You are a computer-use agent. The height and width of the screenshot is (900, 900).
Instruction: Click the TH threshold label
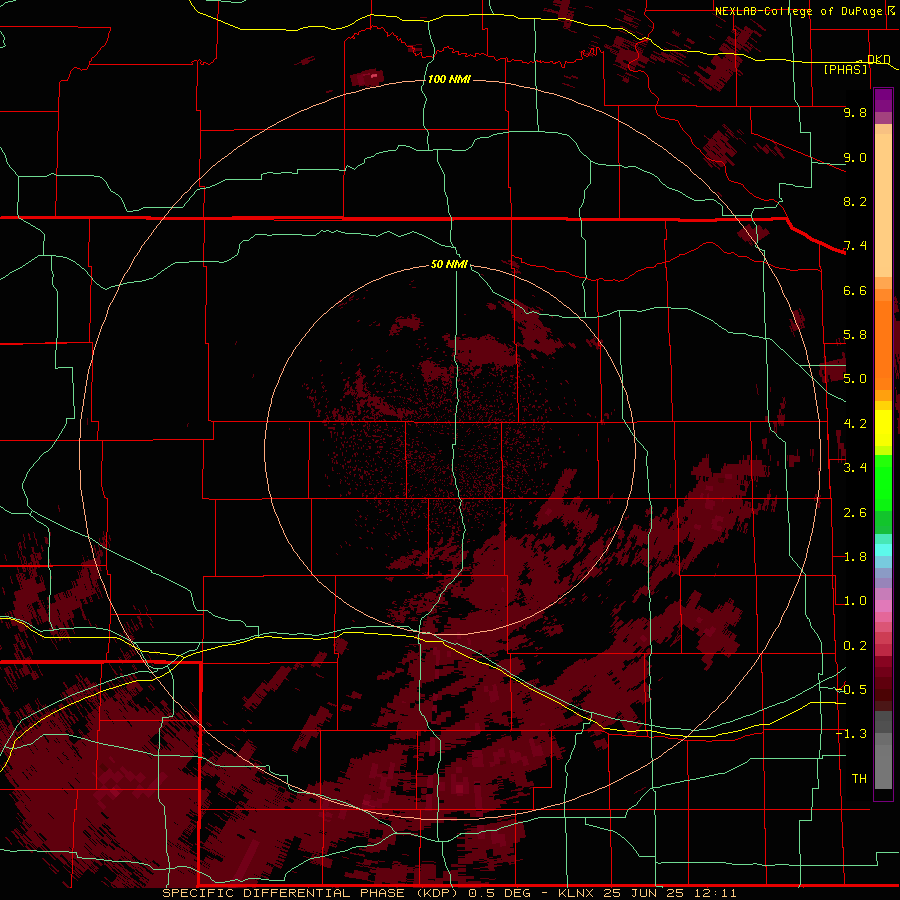859,779
